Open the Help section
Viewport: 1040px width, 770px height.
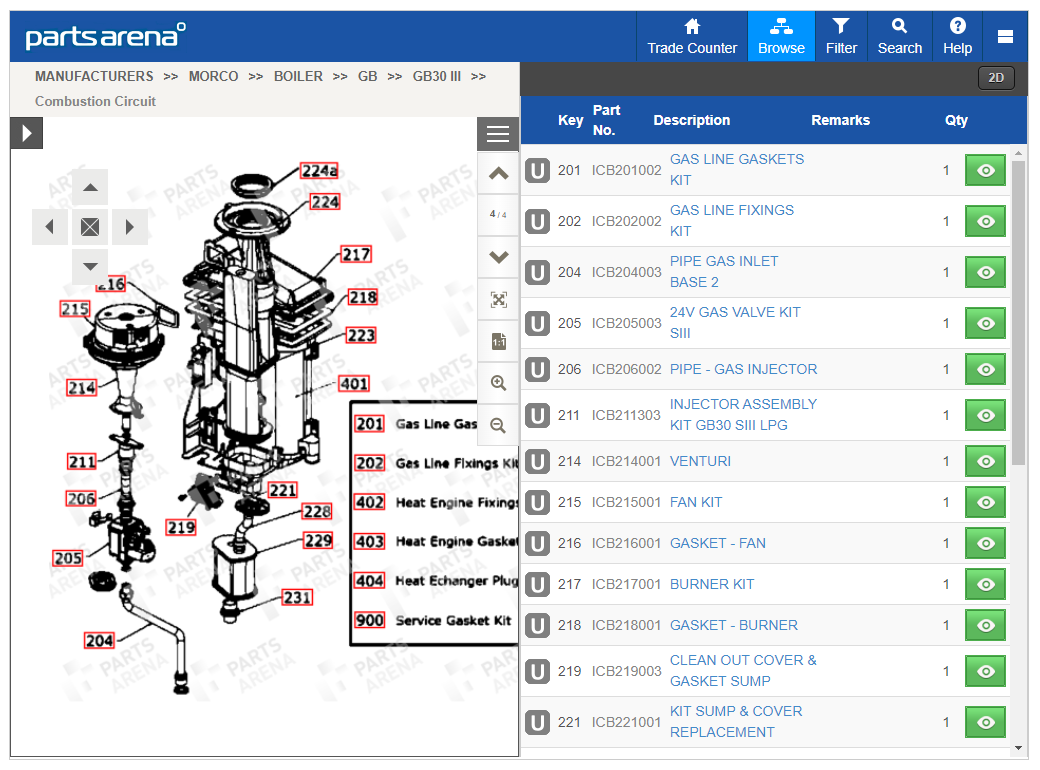pos(957,36)
